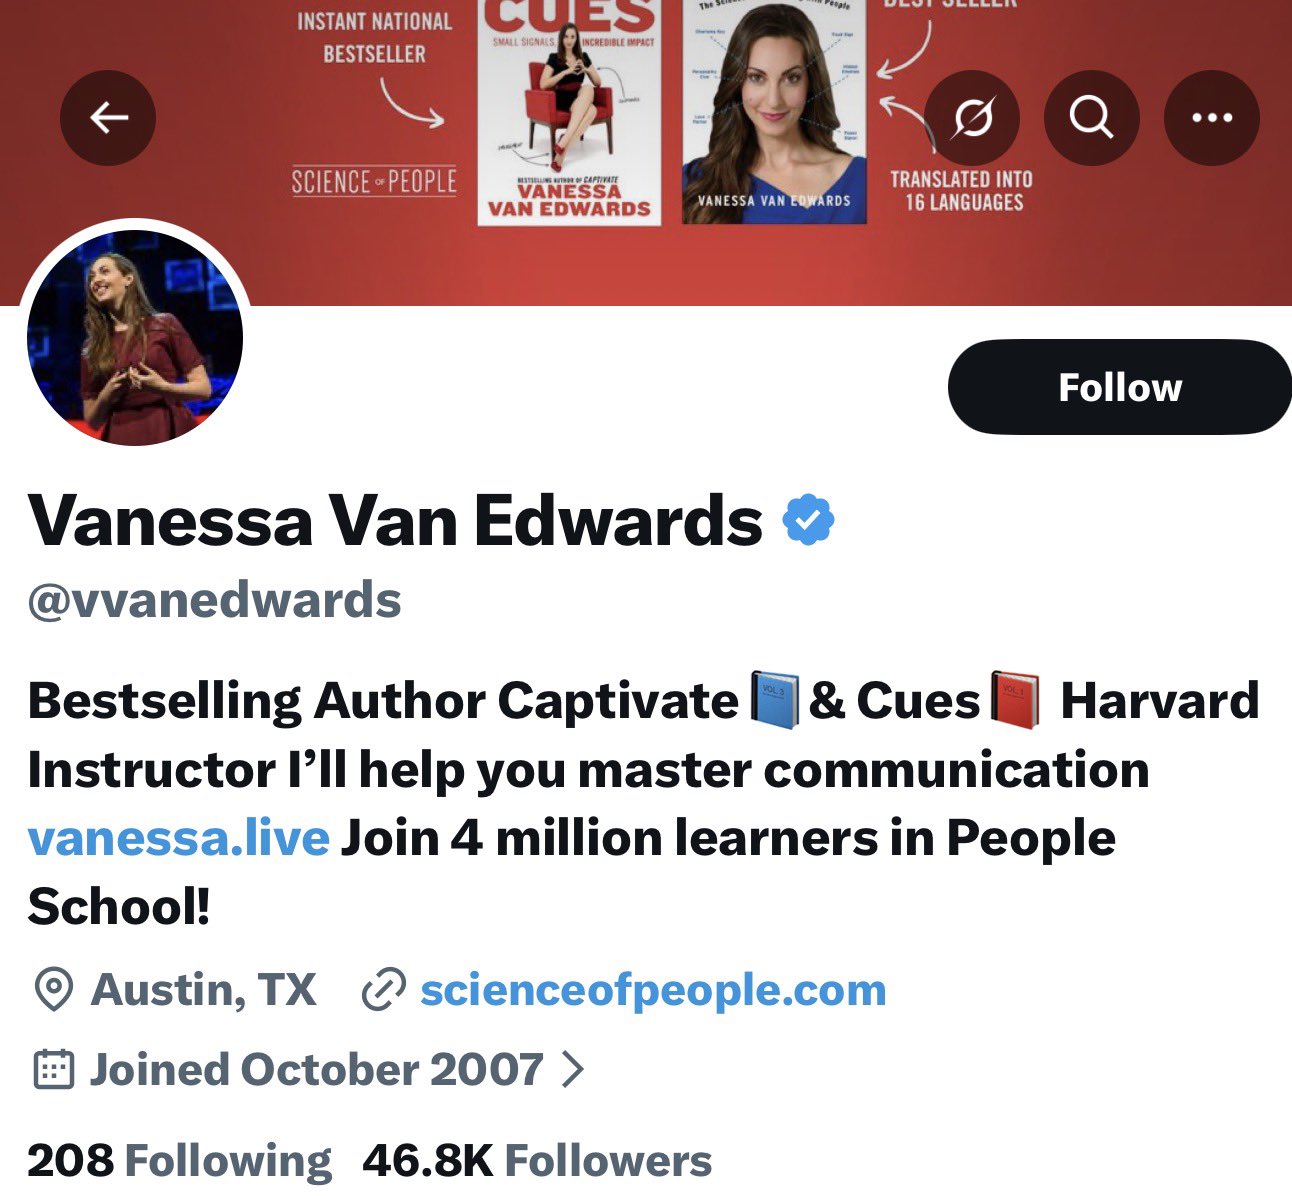Tap the Cues book cover in banner
This screenshot has height=1196, width=1292.
pyautogui.click(x=569, y=112)
